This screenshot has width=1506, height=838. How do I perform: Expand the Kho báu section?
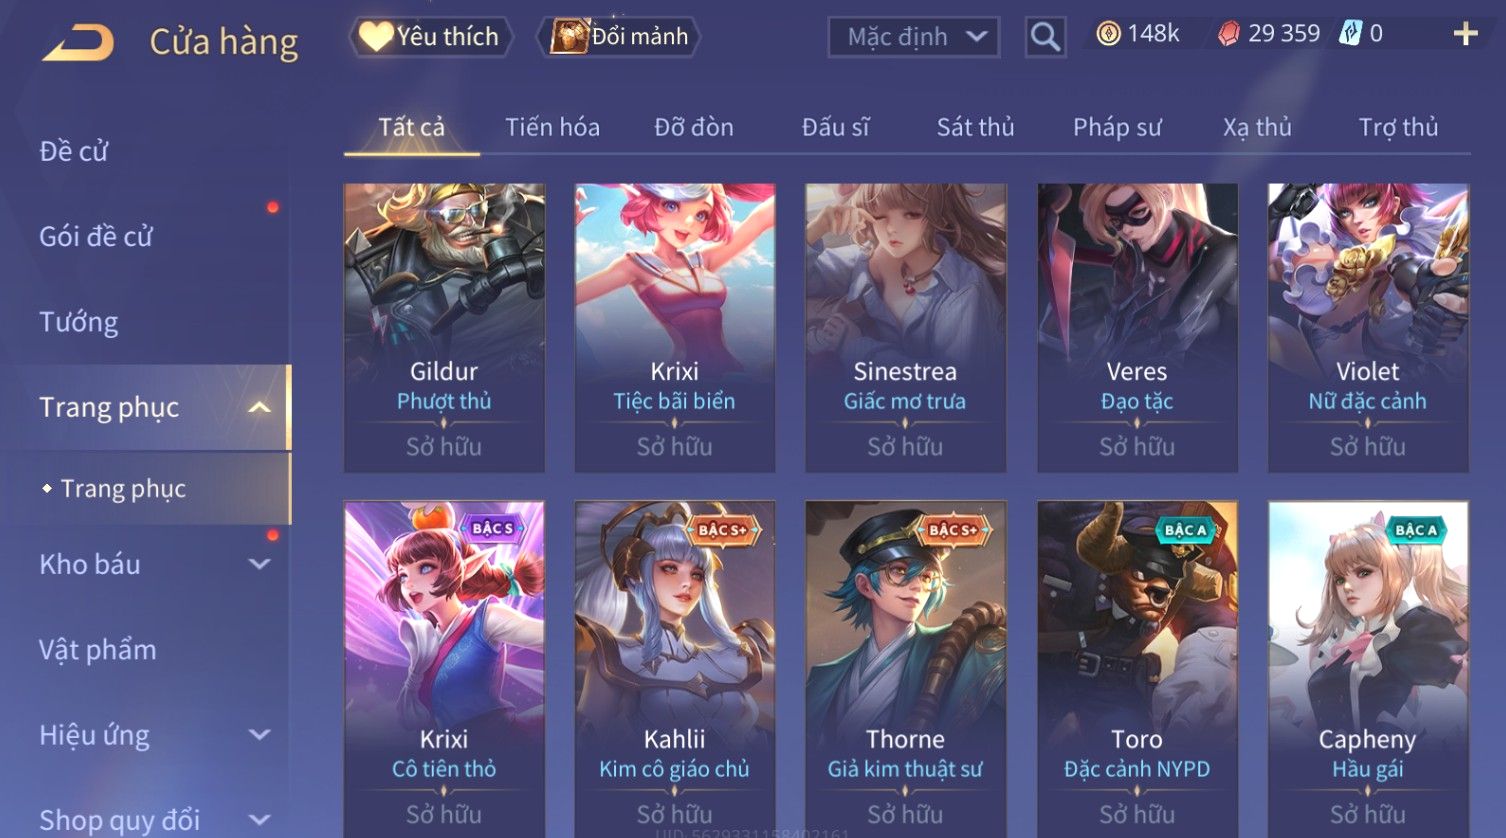259,564
